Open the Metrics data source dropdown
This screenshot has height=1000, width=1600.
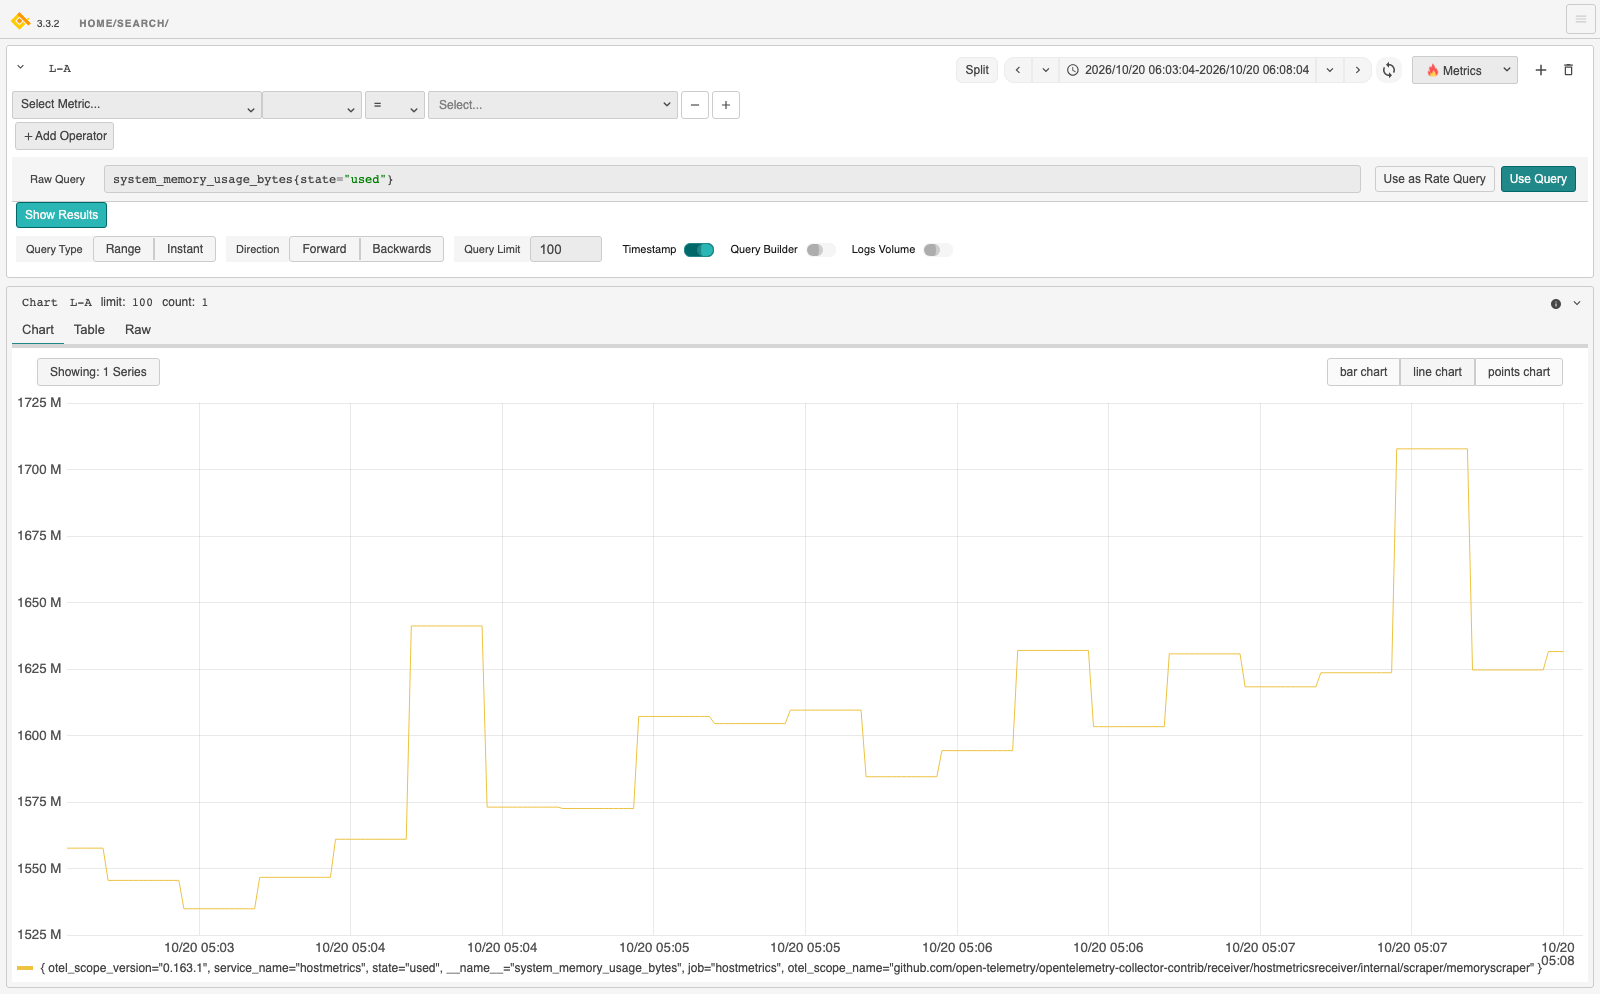coord(1465,70)
